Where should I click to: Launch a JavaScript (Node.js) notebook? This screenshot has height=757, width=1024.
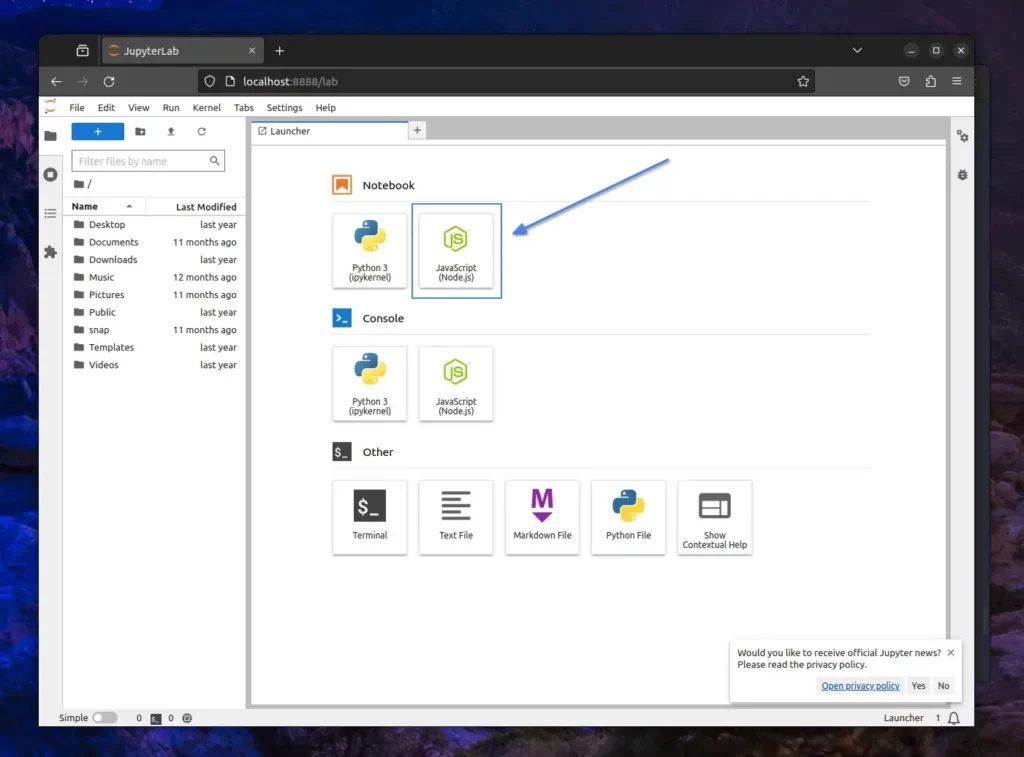tap(456, 251)
